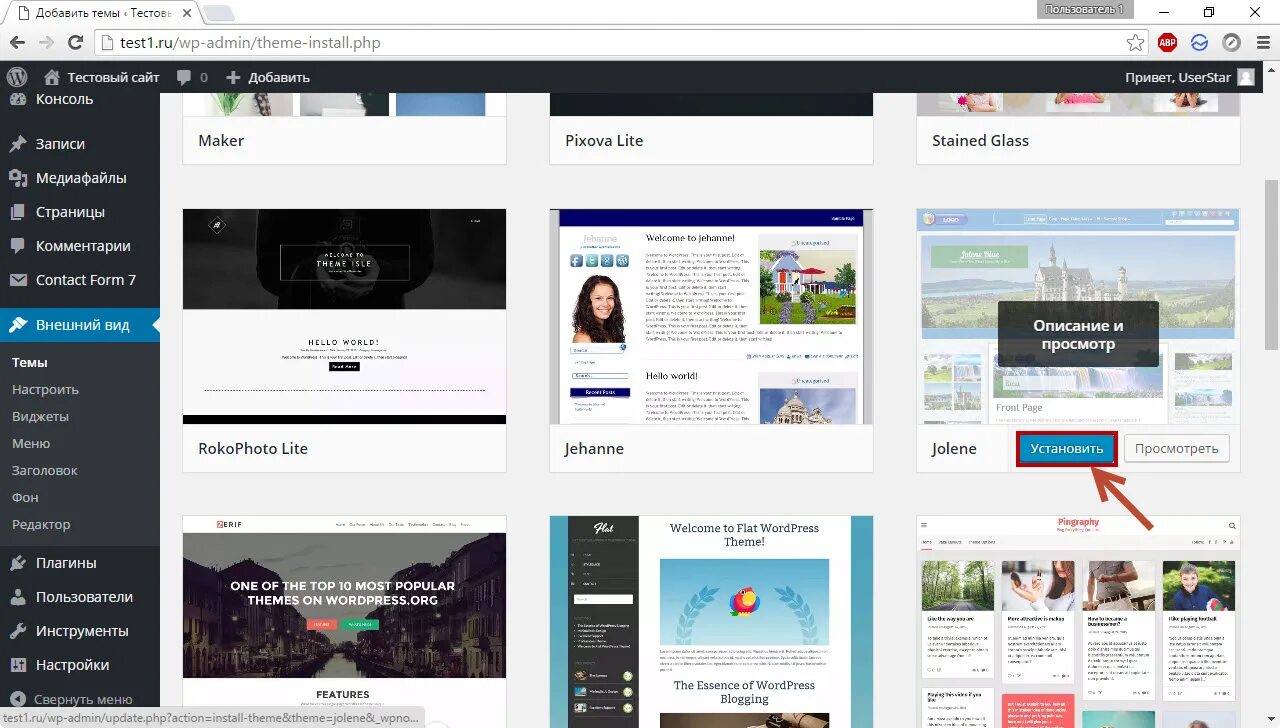Install the Jolene theme via Установить
Screen dimensions: 1280x728
tap(1066, 448)
